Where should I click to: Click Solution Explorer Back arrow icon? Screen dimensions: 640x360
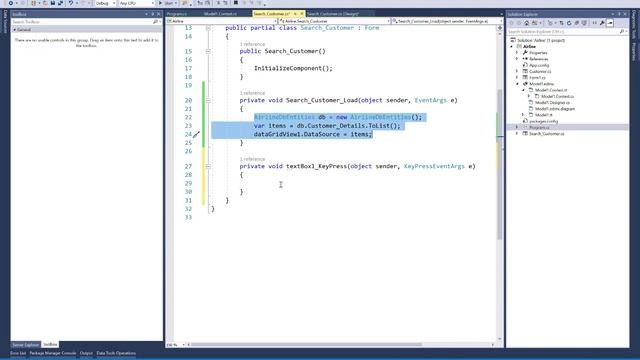click(512, 23)
